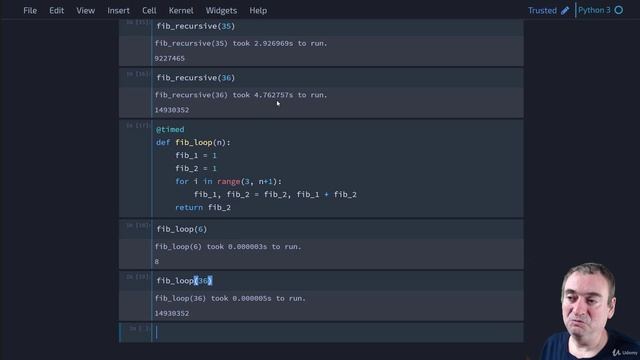Click the pencil edit mode icon
Image resolution: width=640 pixels, height=360 pixels.
[565, 11]
